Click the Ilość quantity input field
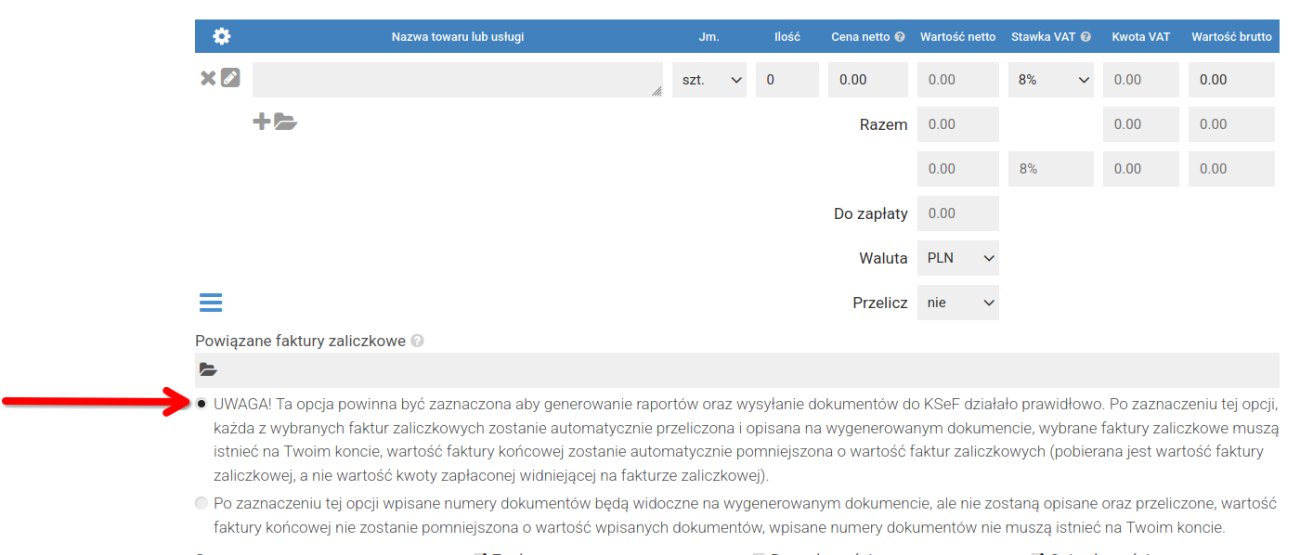 (x=787, y=80)
